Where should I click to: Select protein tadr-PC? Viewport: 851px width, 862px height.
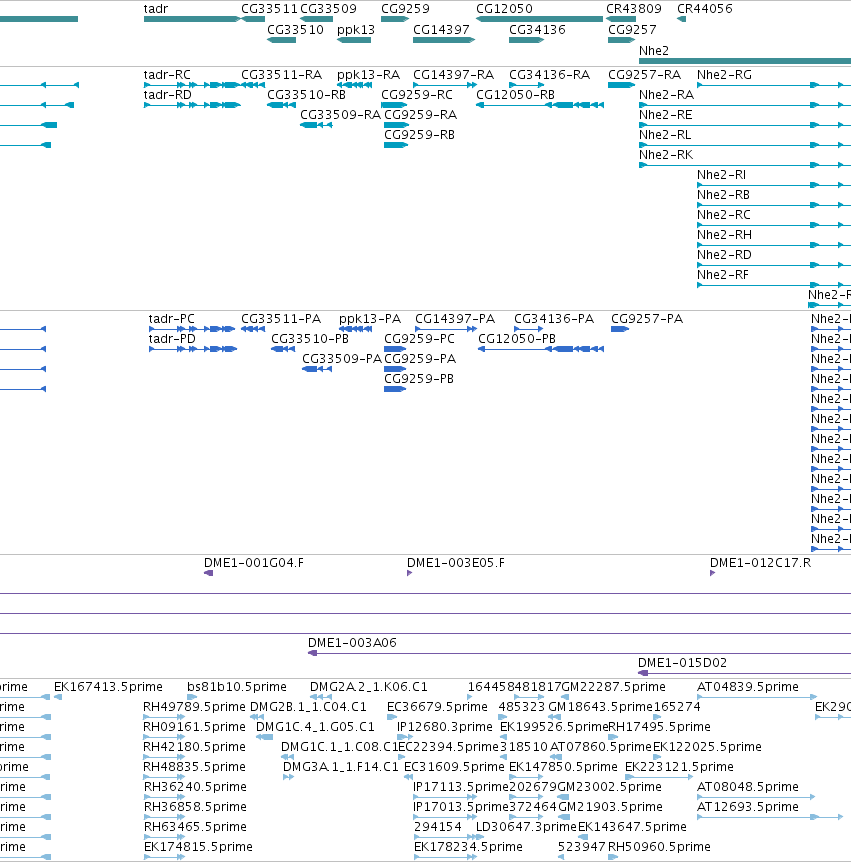(x=172, y=319)
